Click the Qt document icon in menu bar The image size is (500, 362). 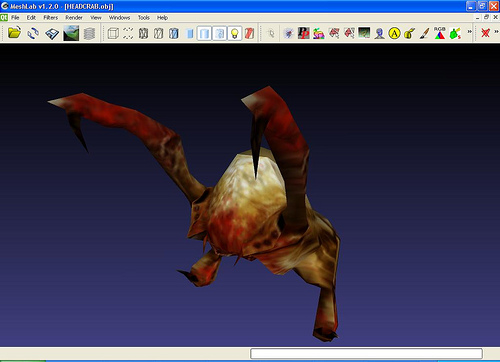tap(4, 18)
